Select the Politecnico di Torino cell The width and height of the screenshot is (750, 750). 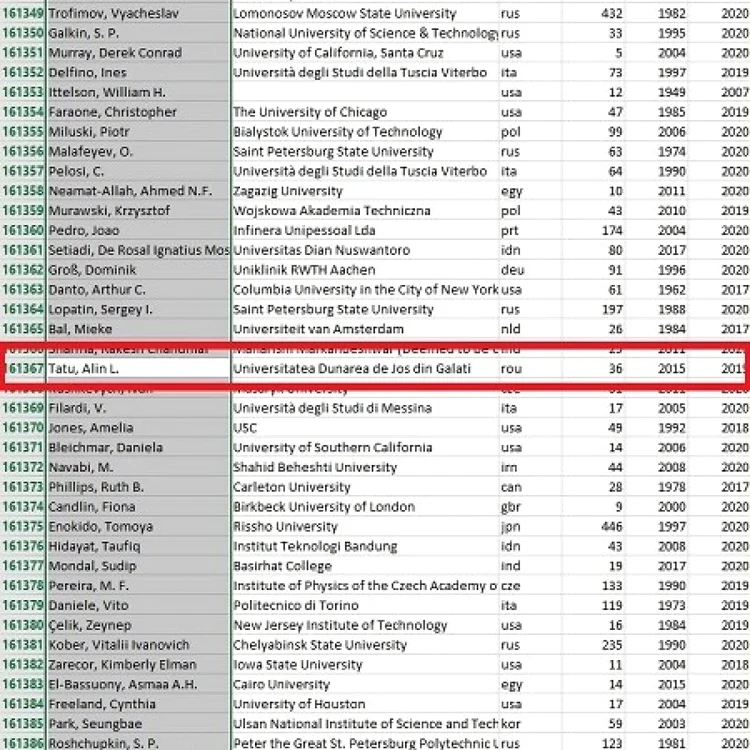click(x=365, y=606)
